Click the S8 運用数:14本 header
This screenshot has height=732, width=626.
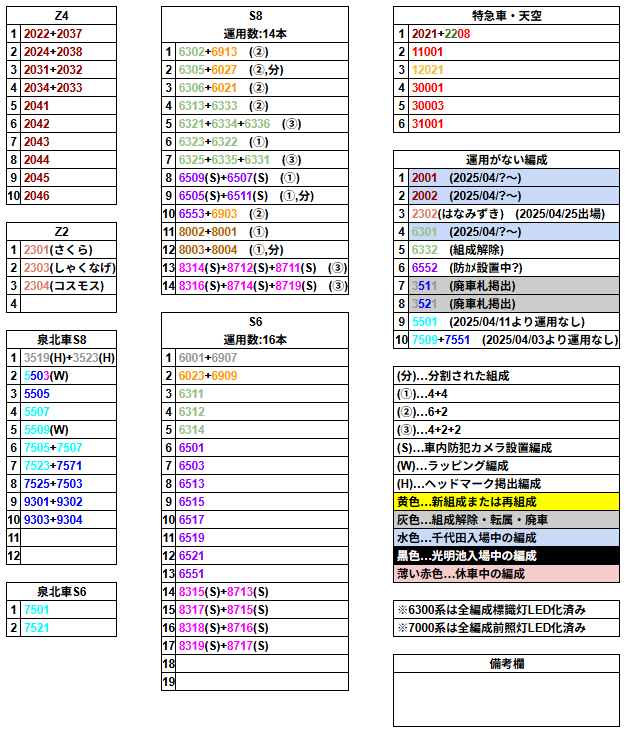[255, 24]
